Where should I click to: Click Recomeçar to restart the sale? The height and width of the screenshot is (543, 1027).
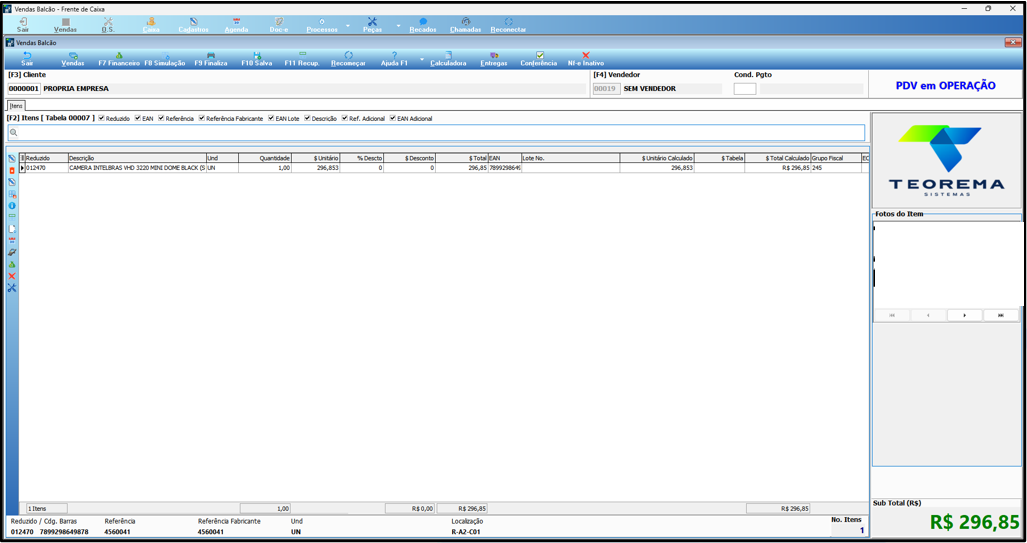[348, 60]
